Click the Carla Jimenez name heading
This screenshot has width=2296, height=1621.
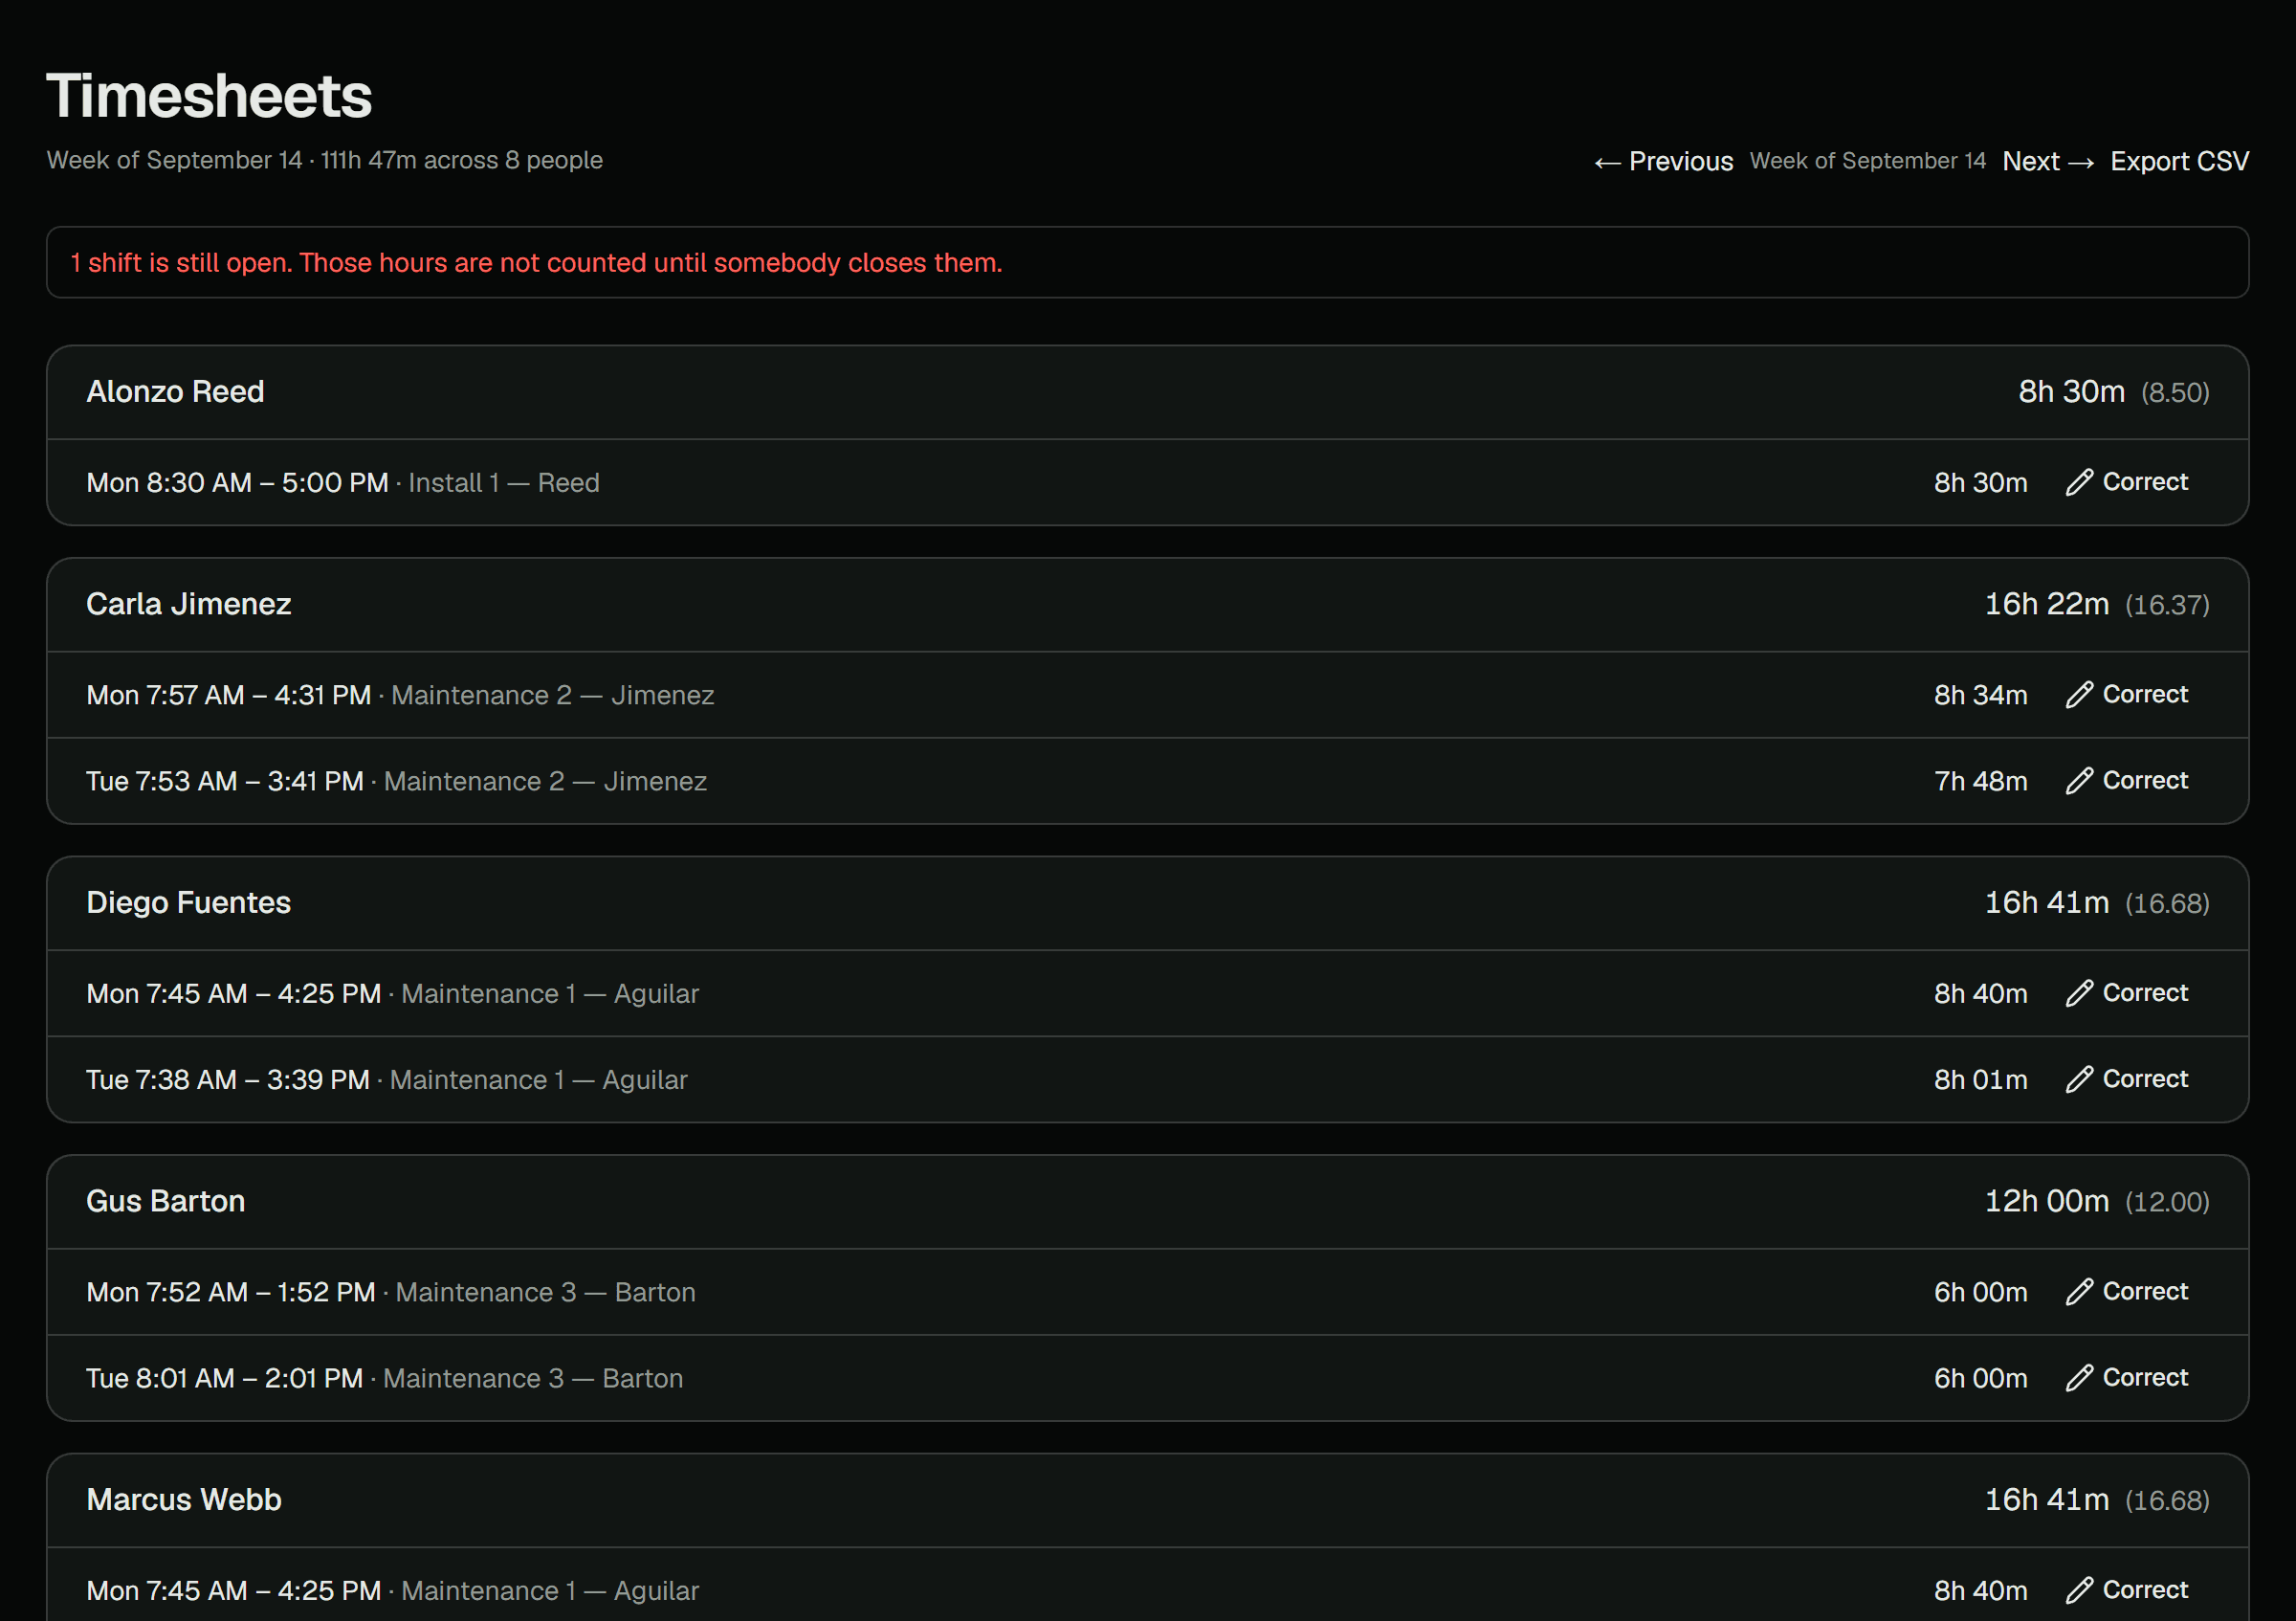pyautogui.click(x=188, y=604)
